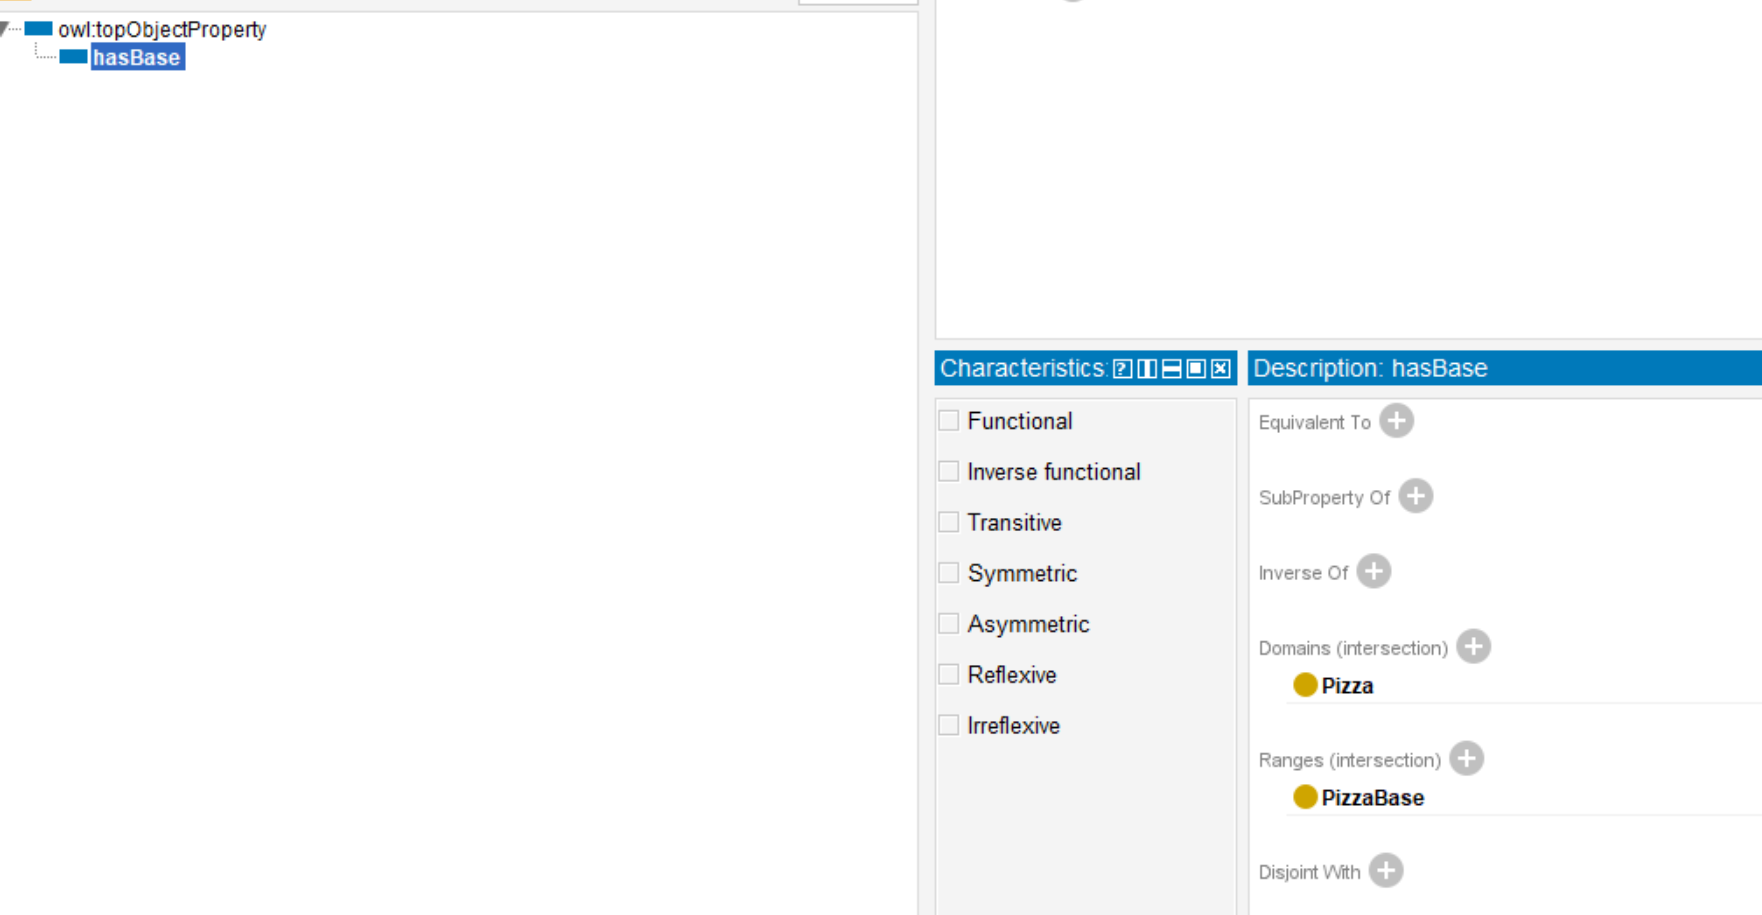Float the Characteristics view
Image resolution: width=1762 pixels, height=915 pixels.
pyautogui.click(x=1196, y=369)
